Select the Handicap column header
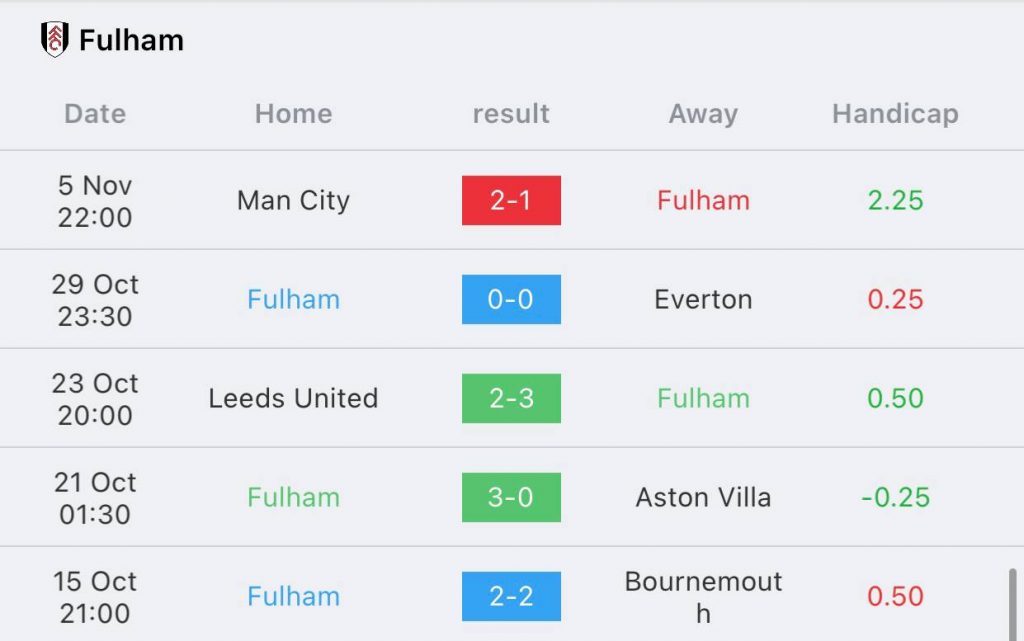Image resolution: width=1024 pixels, height=641 pixels. click(x=895, y=114)
